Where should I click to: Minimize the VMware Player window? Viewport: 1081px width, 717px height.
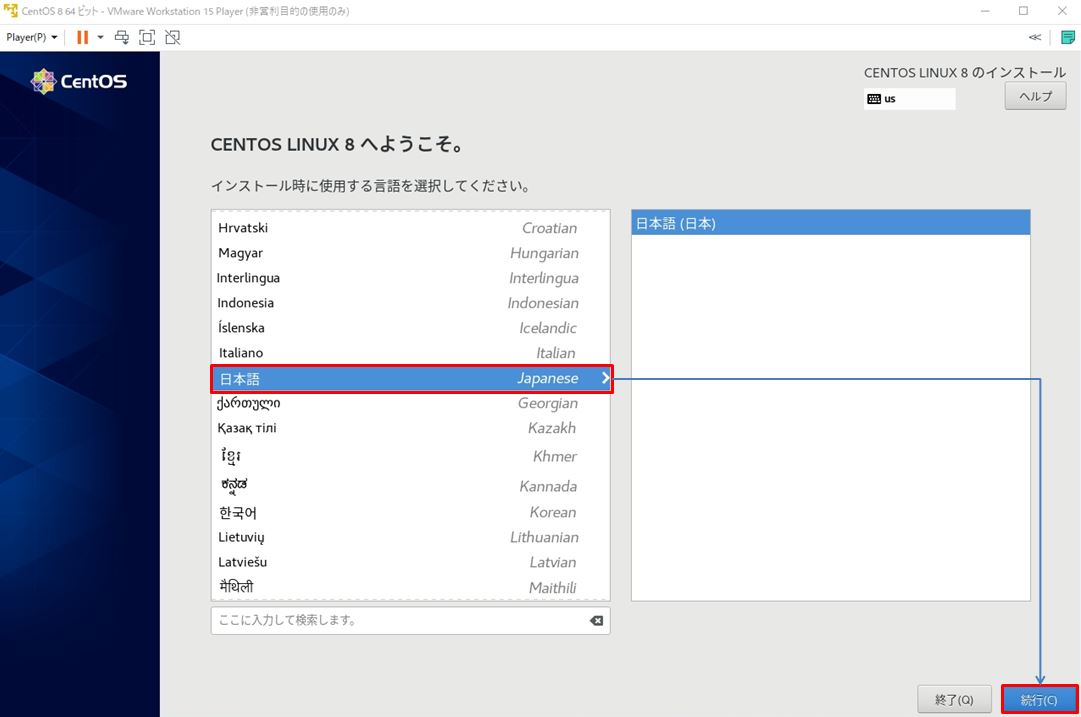tap(985, 11)
